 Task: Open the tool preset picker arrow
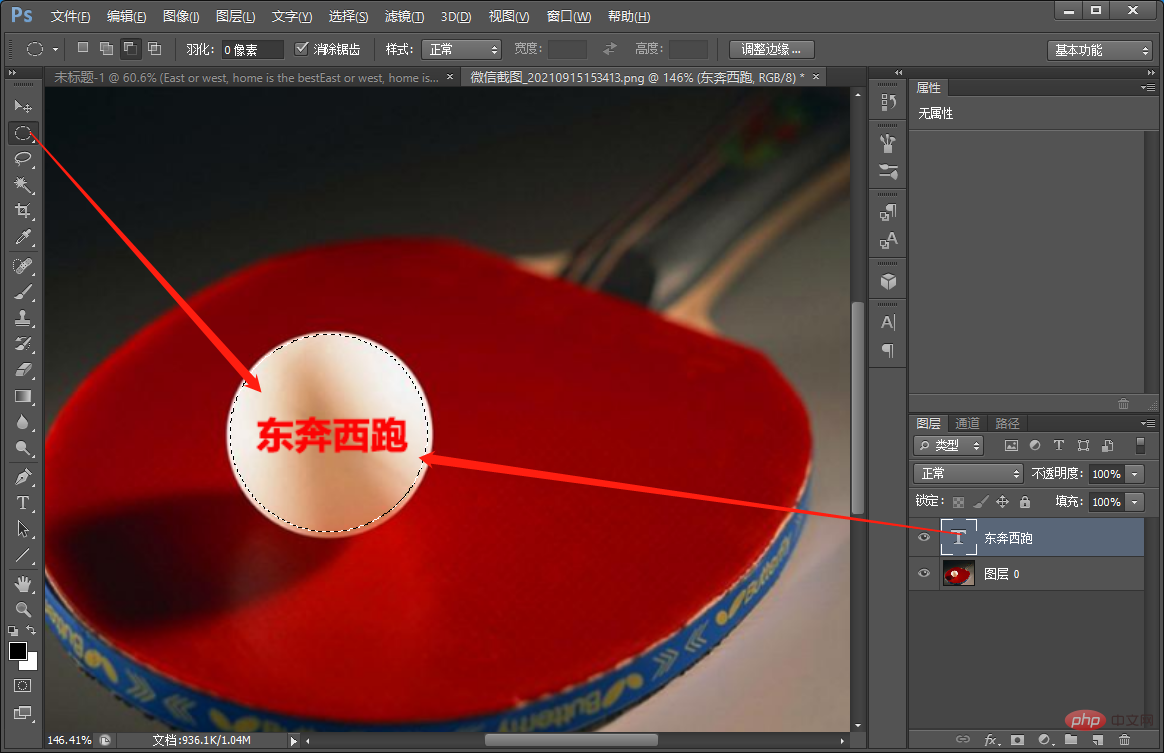tap(56, 50)
